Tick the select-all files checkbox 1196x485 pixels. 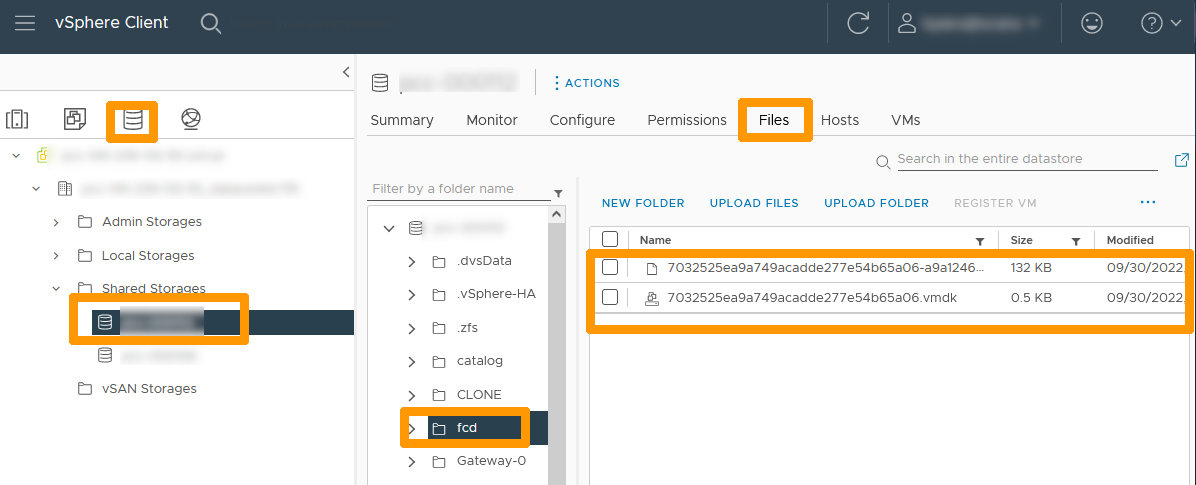(x=609, y=239)
